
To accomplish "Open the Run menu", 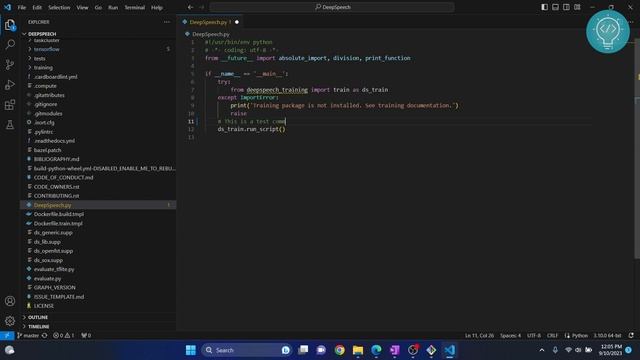I will click(113, 7).
